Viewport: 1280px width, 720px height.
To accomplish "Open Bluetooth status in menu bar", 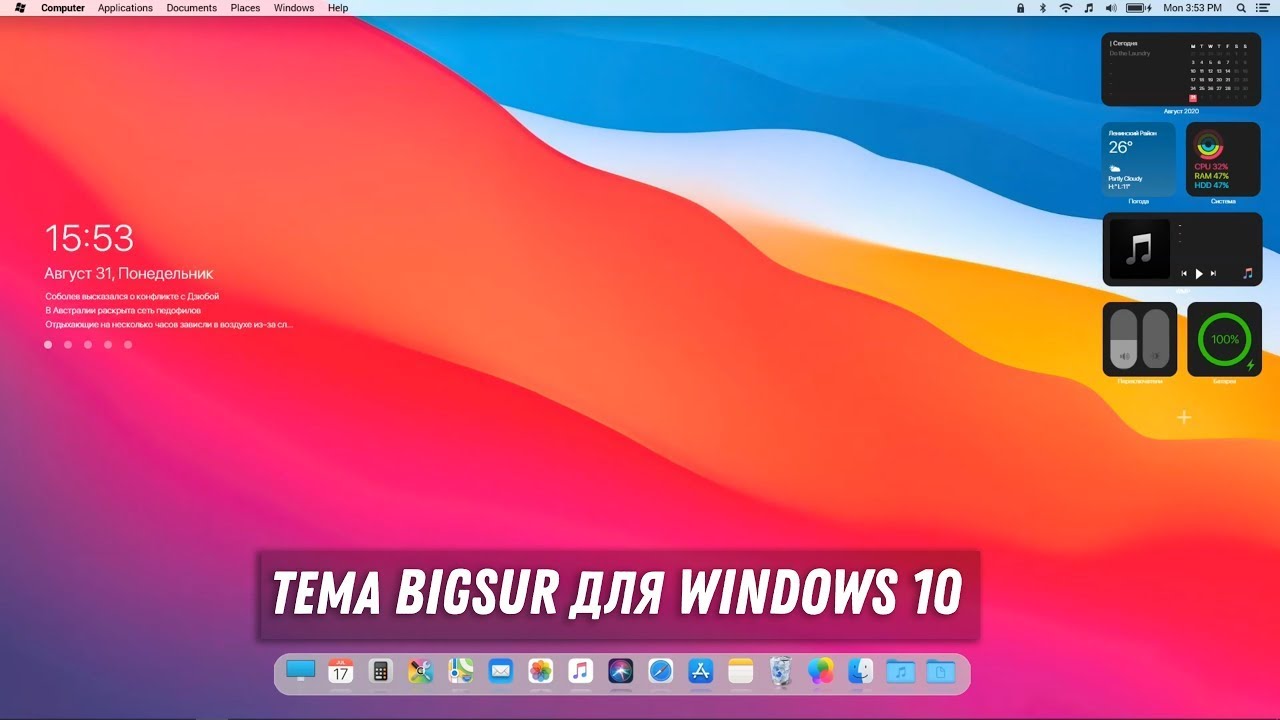I will pyautogui.click(x=1042, y=8).
